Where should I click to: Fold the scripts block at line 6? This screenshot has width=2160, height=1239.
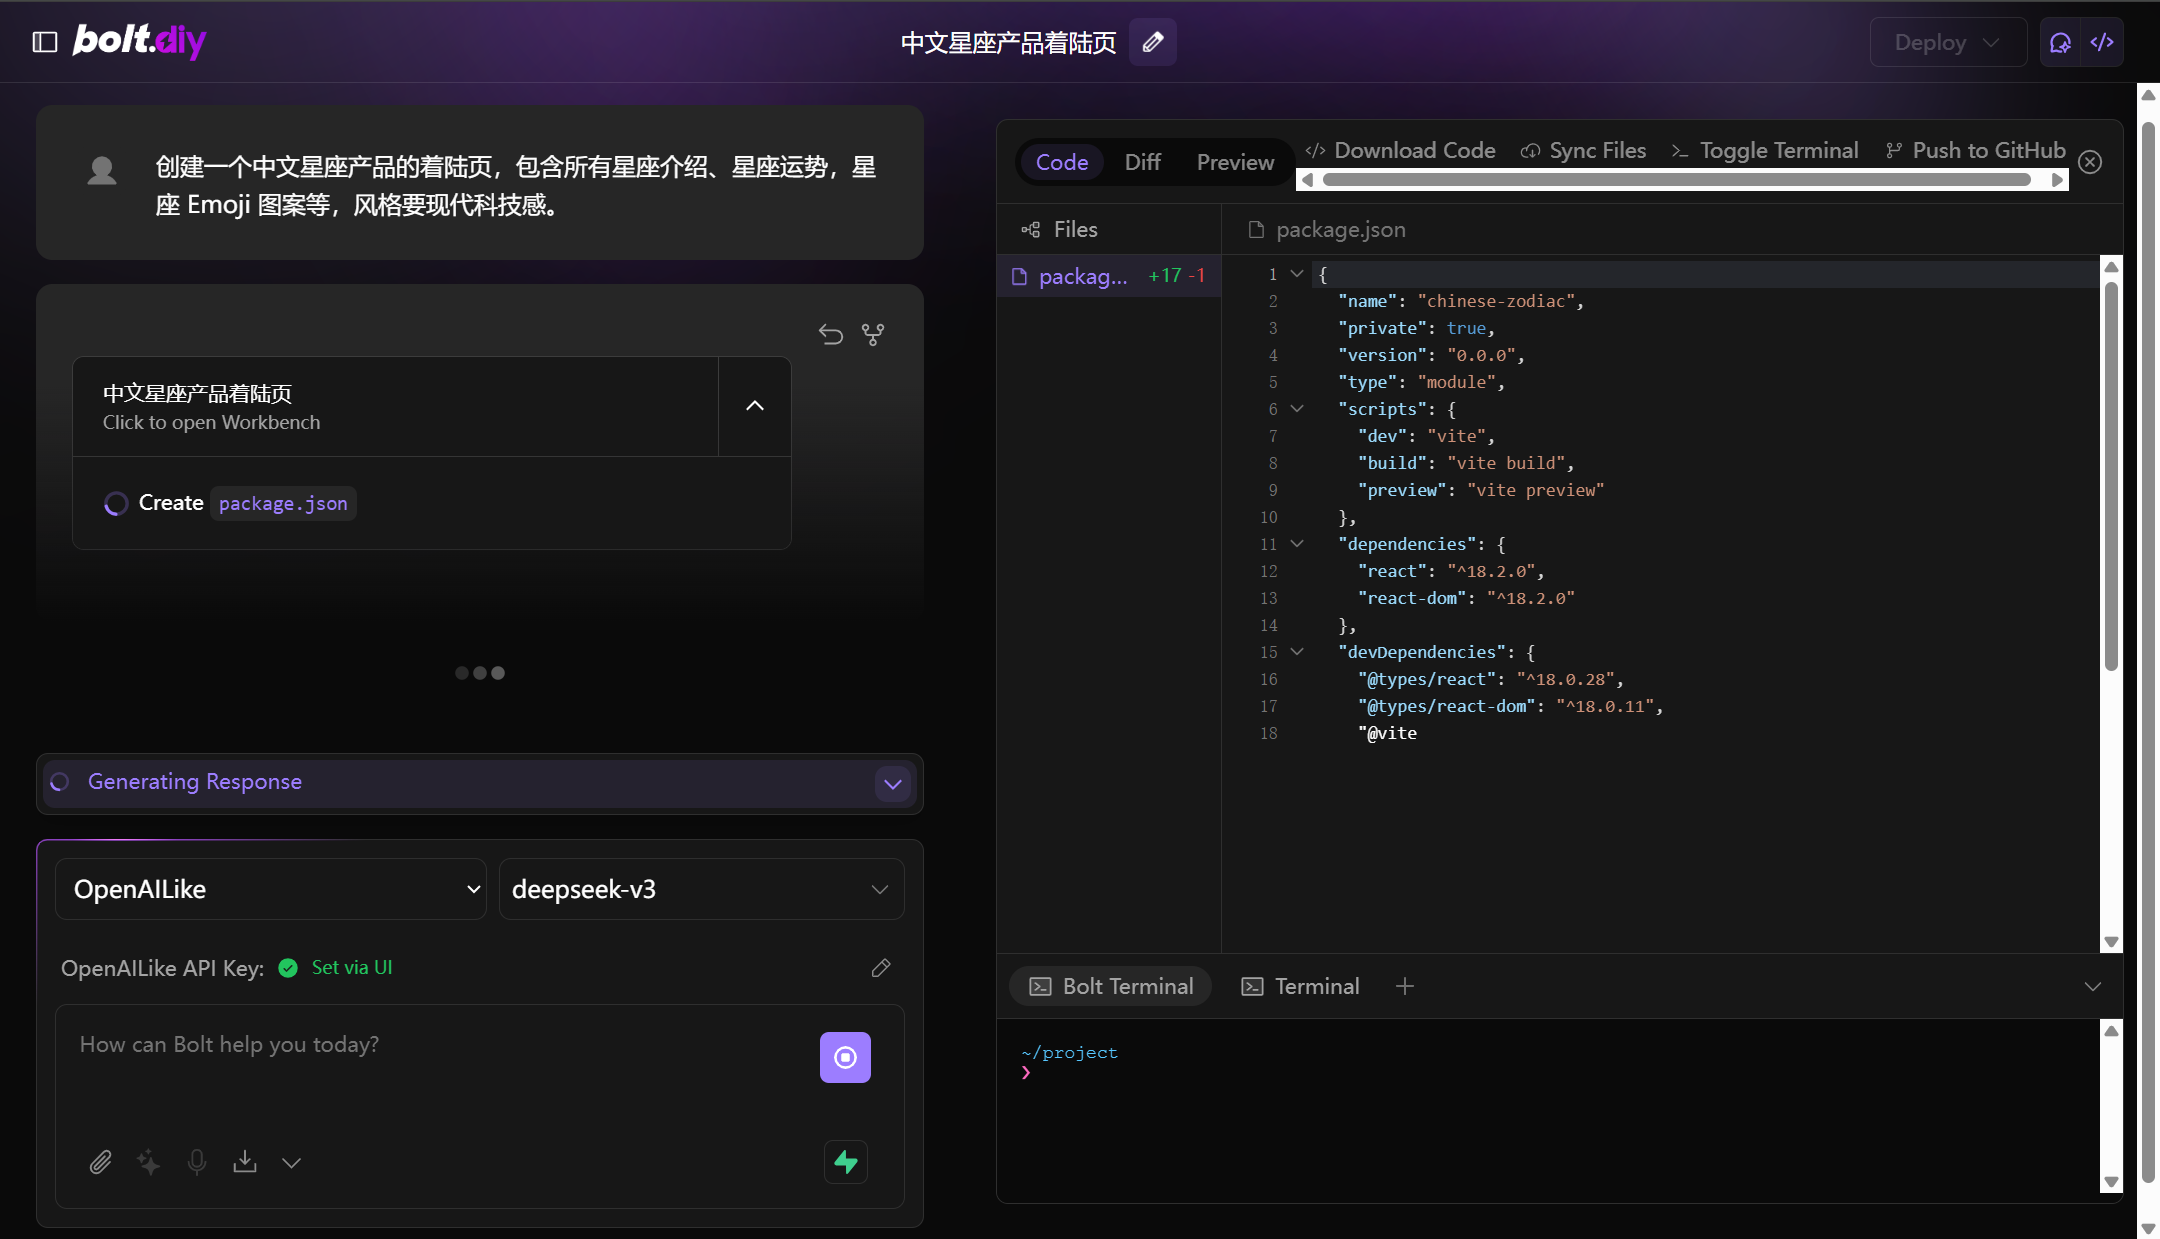pyautogui.click(x=1297, y=409)
